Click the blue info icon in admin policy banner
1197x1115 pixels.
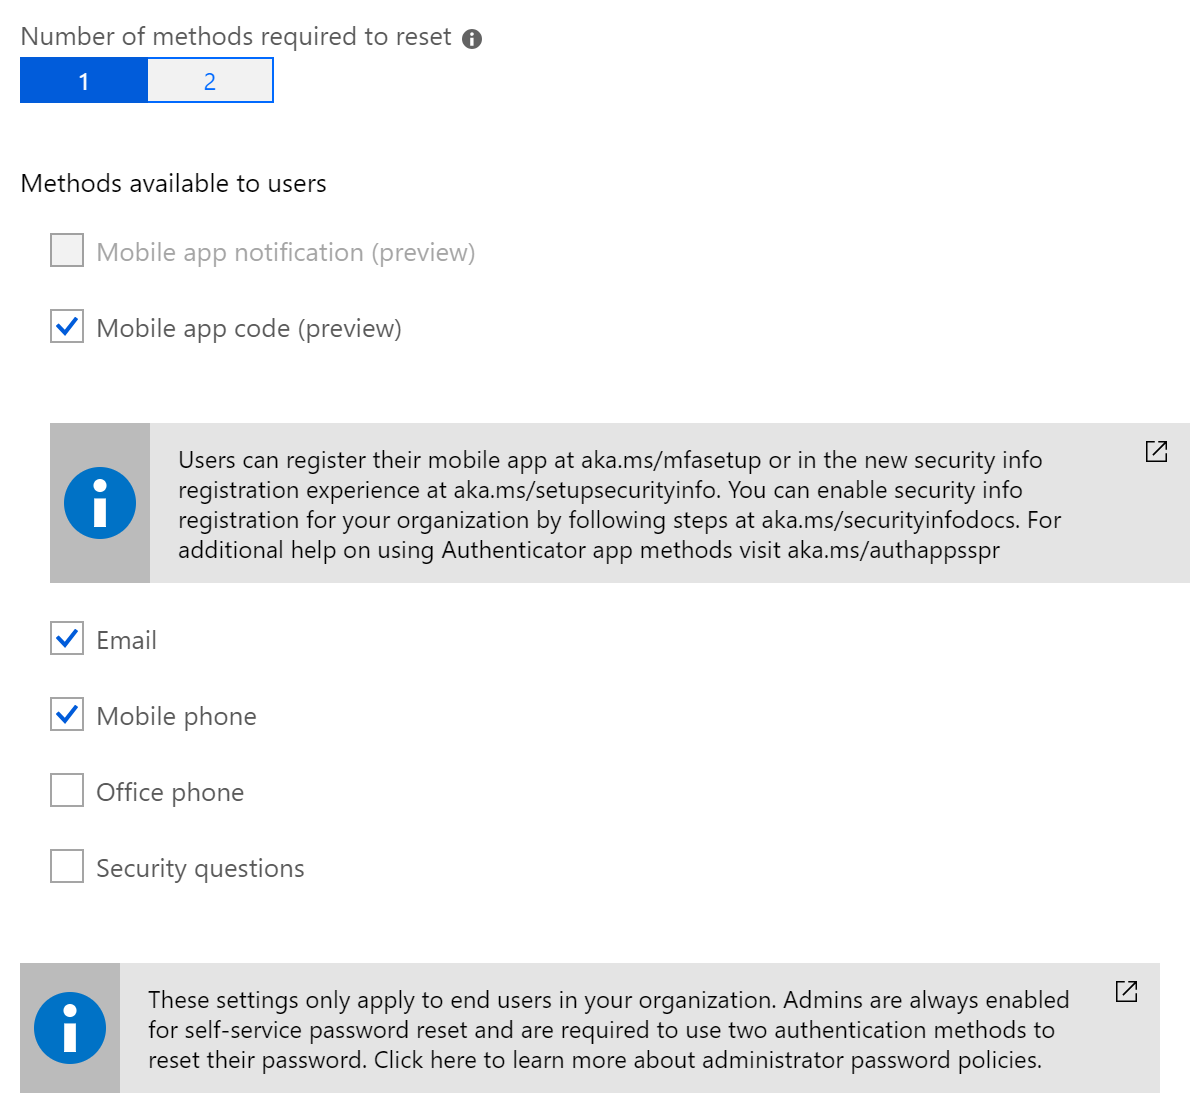[70, 1027]
